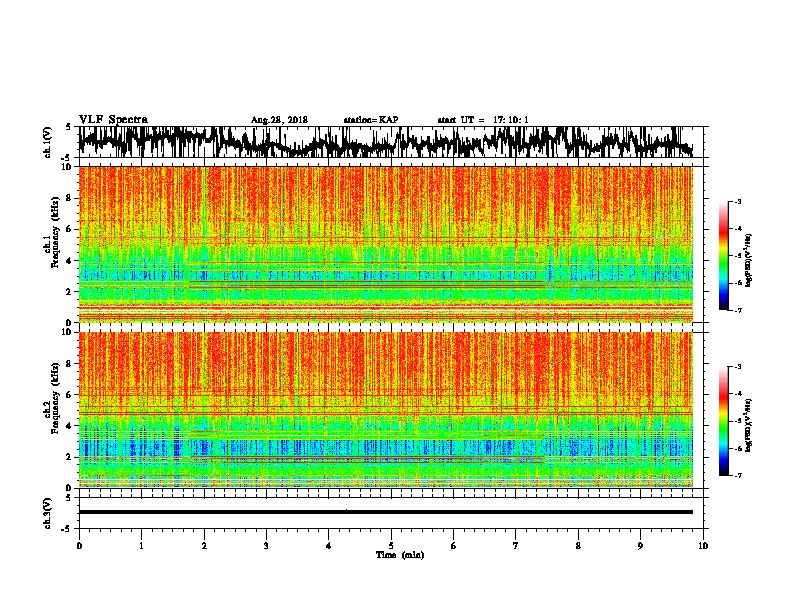Click the "2" tick on the time axis
Image resolution: width=792 pixels, height=612 pixels.
[204, 546]
